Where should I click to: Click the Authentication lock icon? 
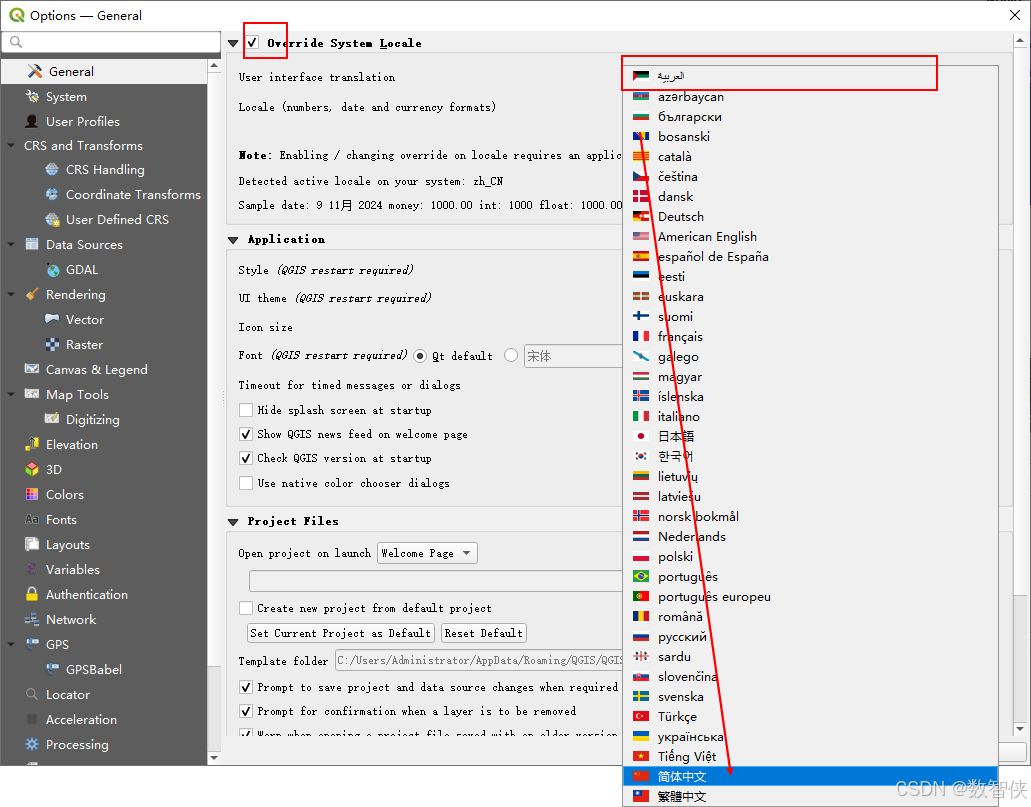32,594
